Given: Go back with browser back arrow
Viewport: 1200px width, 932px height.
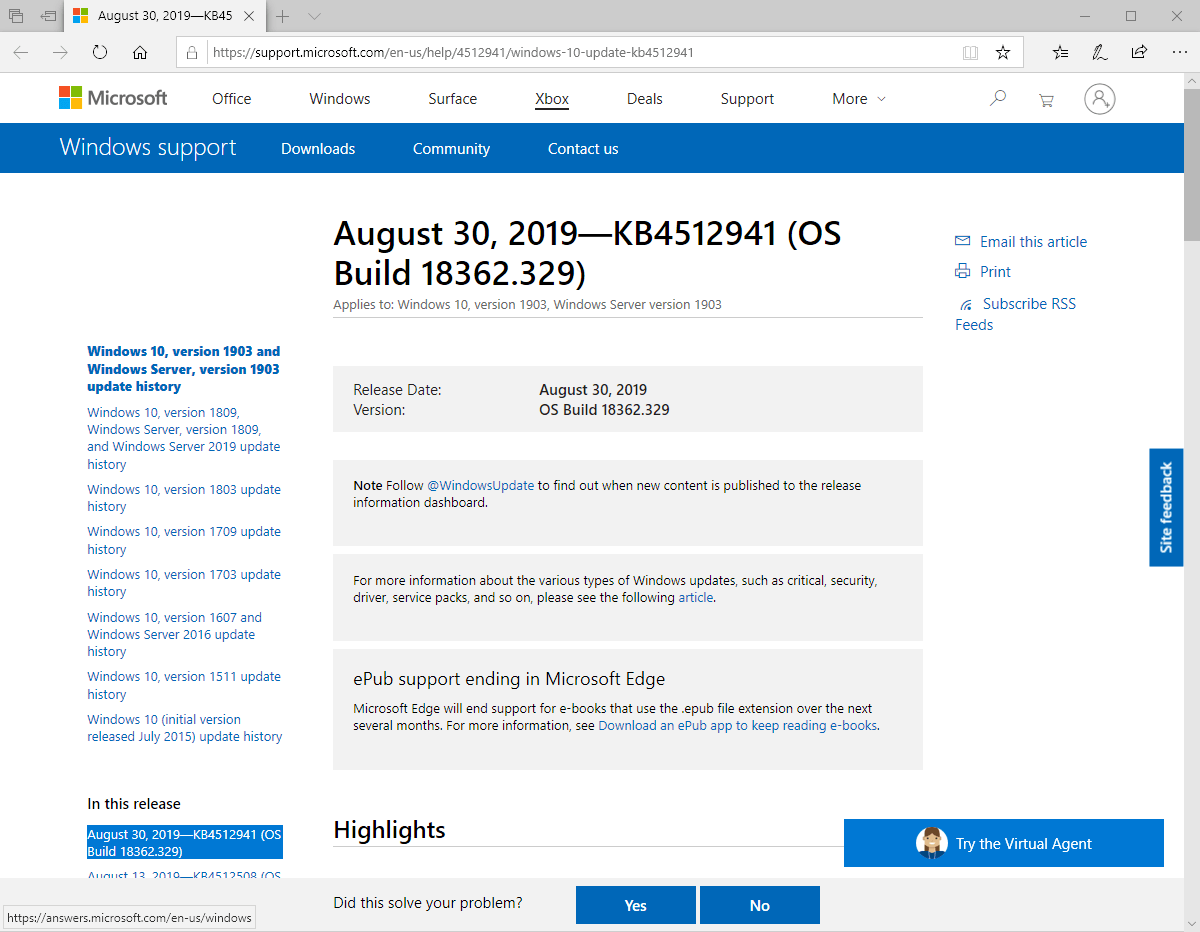Looking at the screenshot, I should coord(21,53).
